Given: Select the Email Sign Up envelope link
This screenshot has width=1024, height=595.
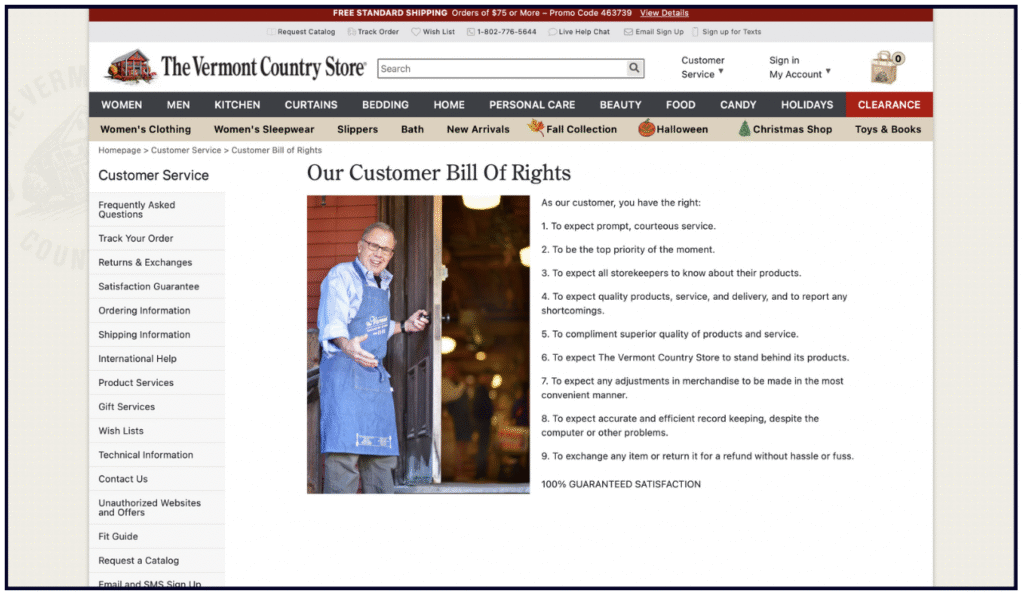Looking at the screenshot, I should tap(654, 32).
